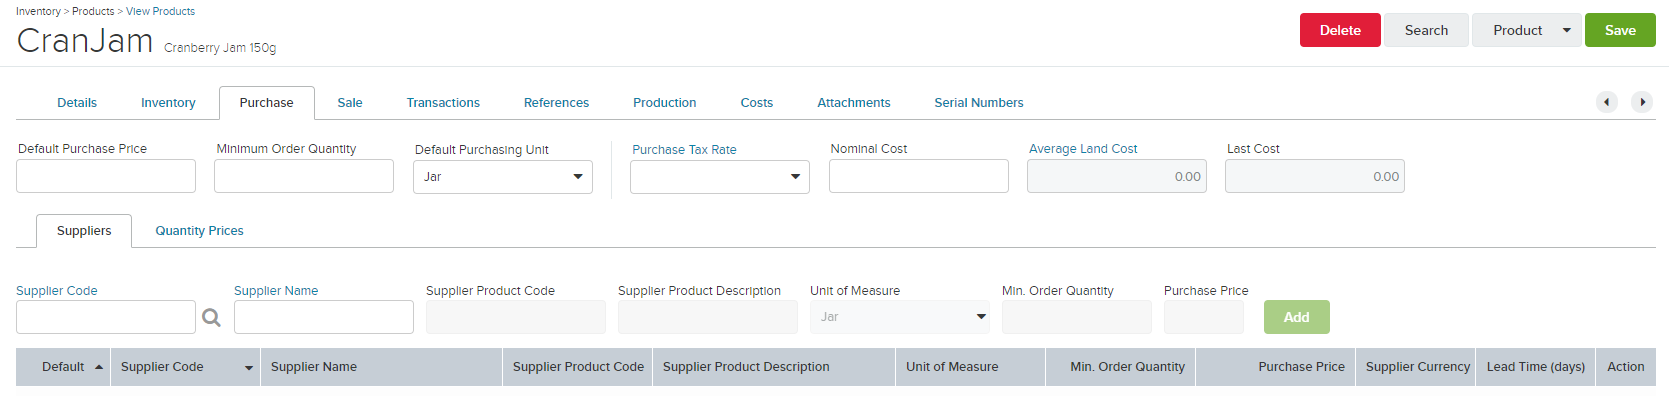Open the Purchase Tax Rate dropdown
The height and width of the screenshot is (419, 1669).
(x=720, y=177)
